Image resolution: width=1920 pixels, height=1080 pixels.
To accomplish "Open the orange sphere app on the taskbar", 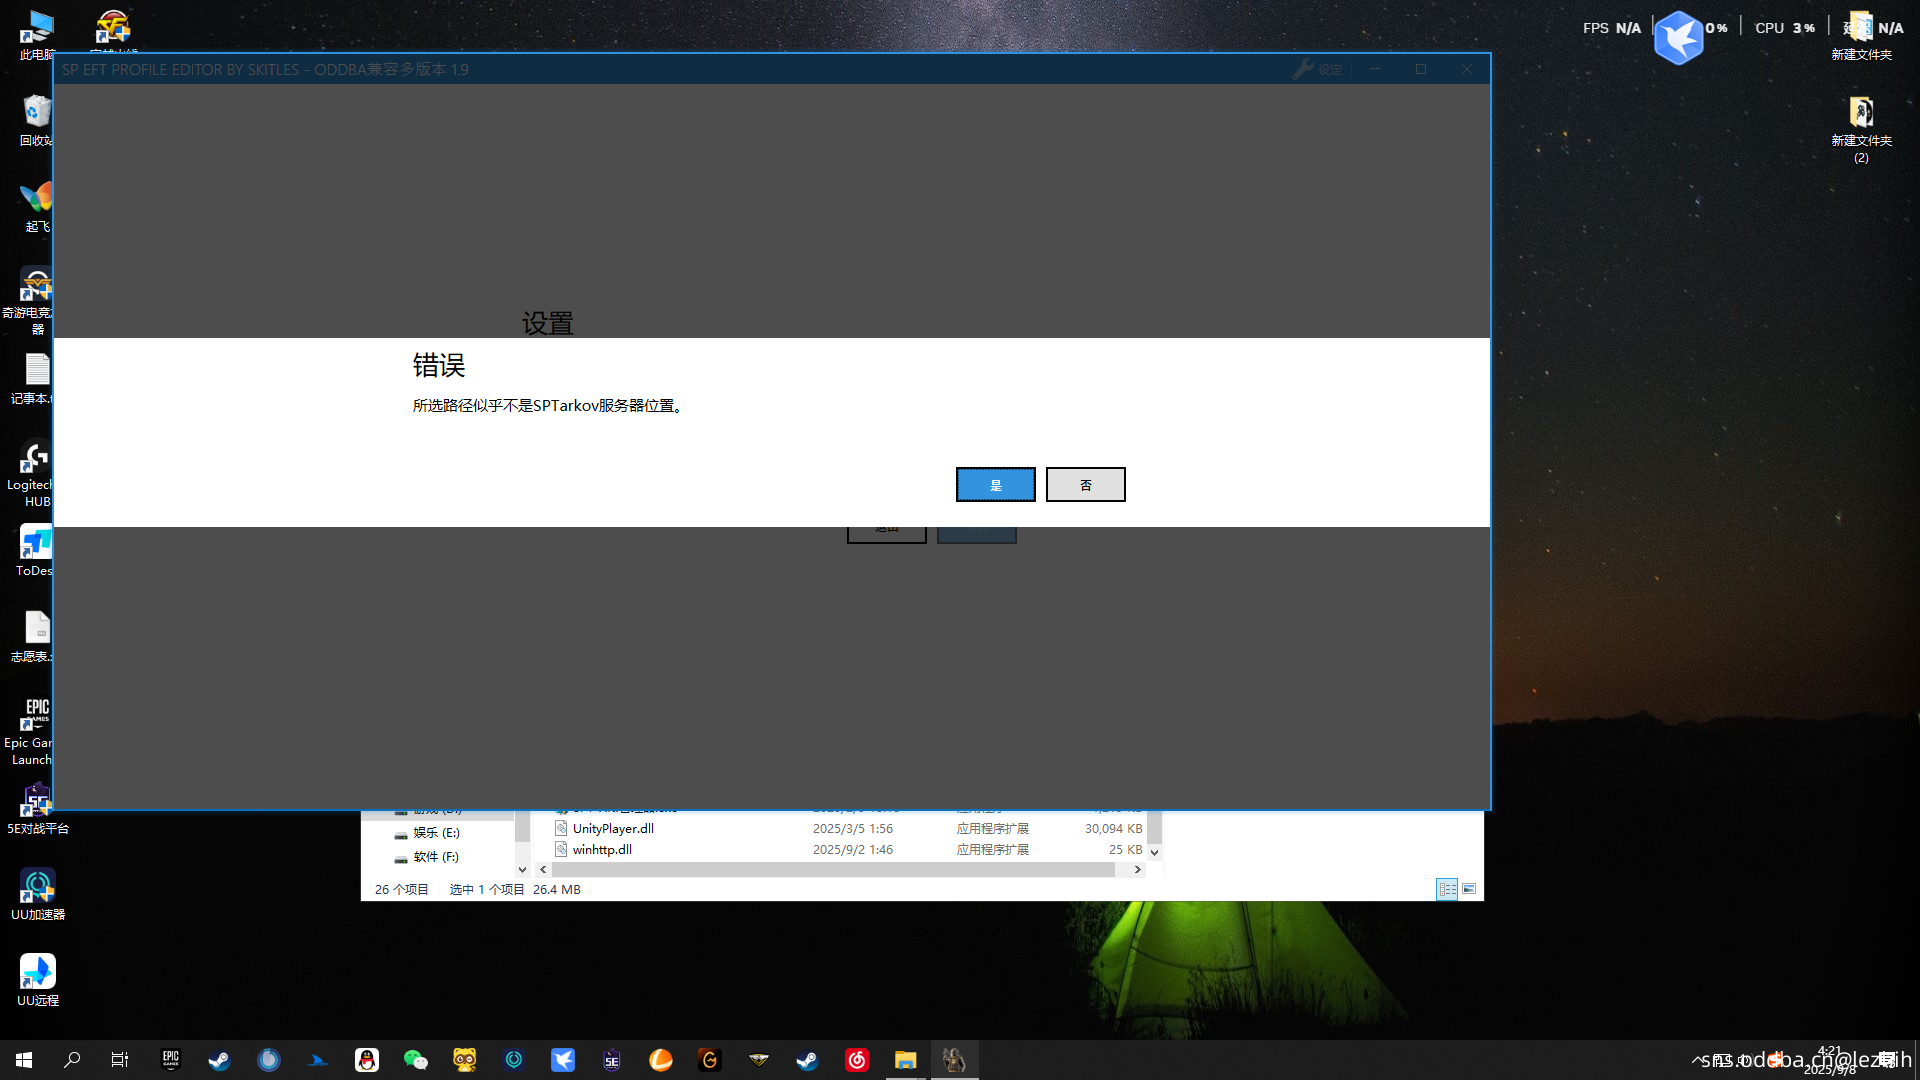I will point(661,1060).
